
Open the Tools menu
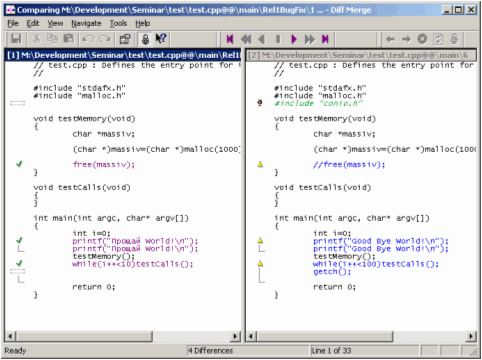click(118, 23)
